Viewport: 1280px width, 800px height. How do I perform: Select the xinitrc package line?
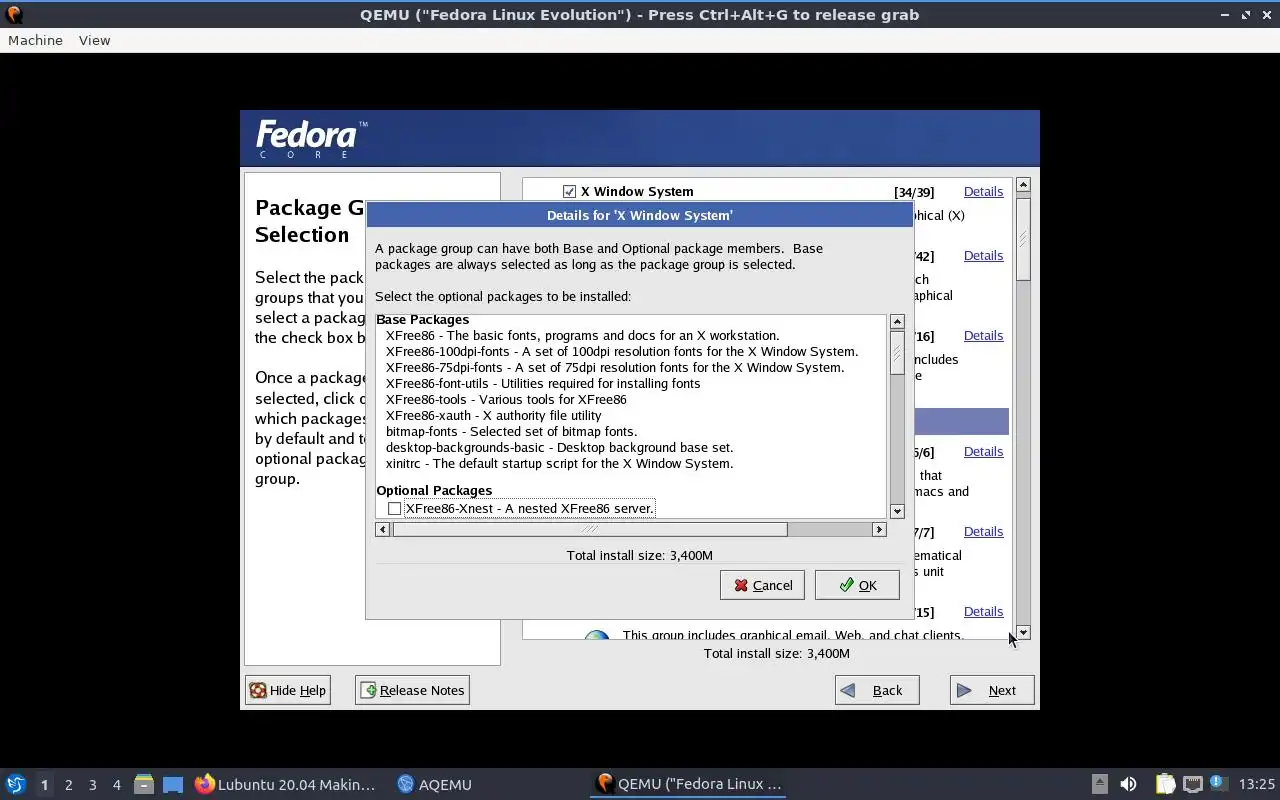pos(559,463)
